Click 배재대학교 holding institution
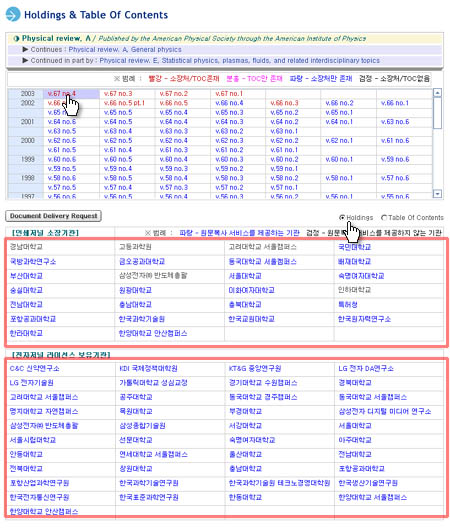This screenshot has width=450, height=529. pos(355,262)
